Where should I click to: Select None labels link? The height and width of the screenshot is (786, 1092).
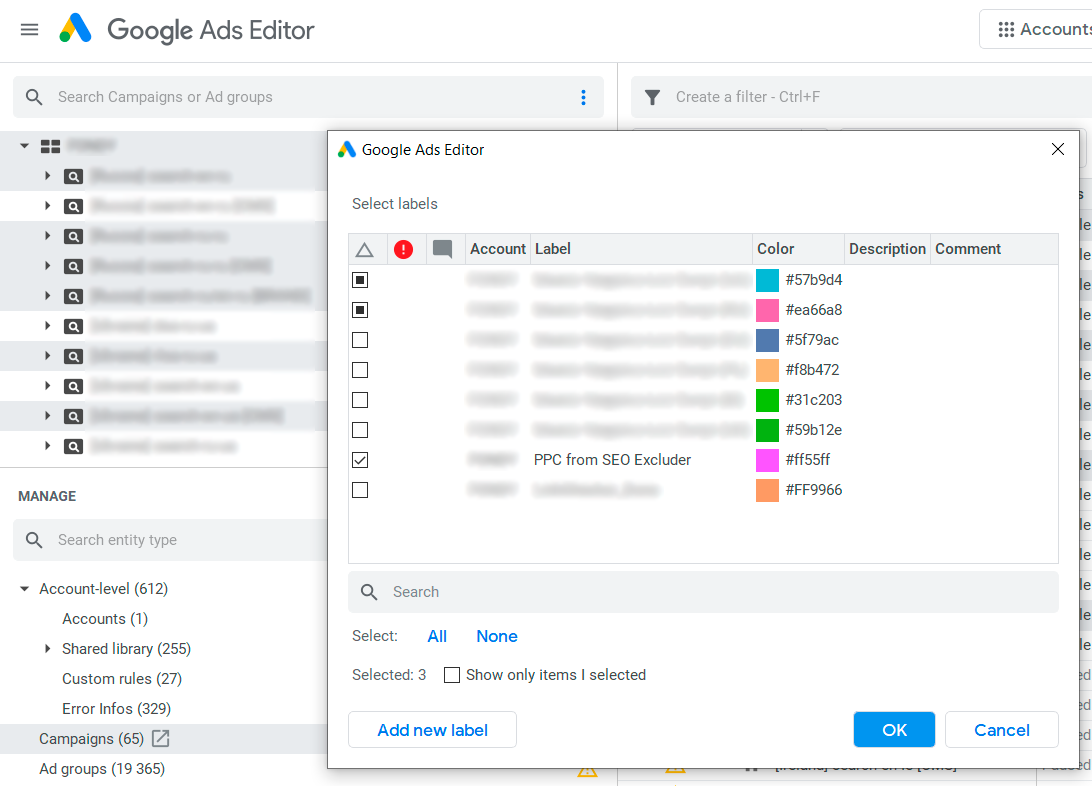(497, 636)
